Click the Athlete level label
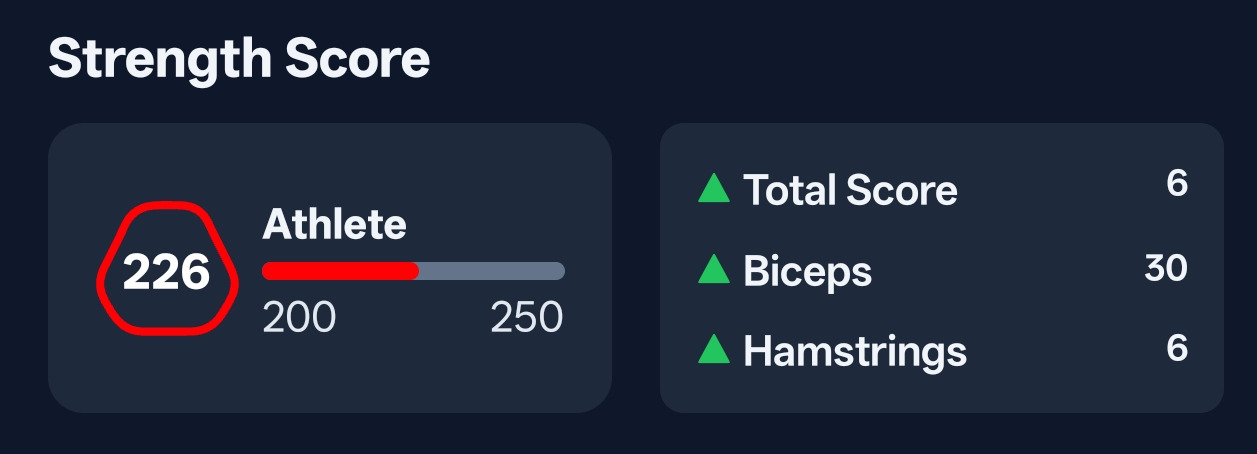 [x=334, y=225]
